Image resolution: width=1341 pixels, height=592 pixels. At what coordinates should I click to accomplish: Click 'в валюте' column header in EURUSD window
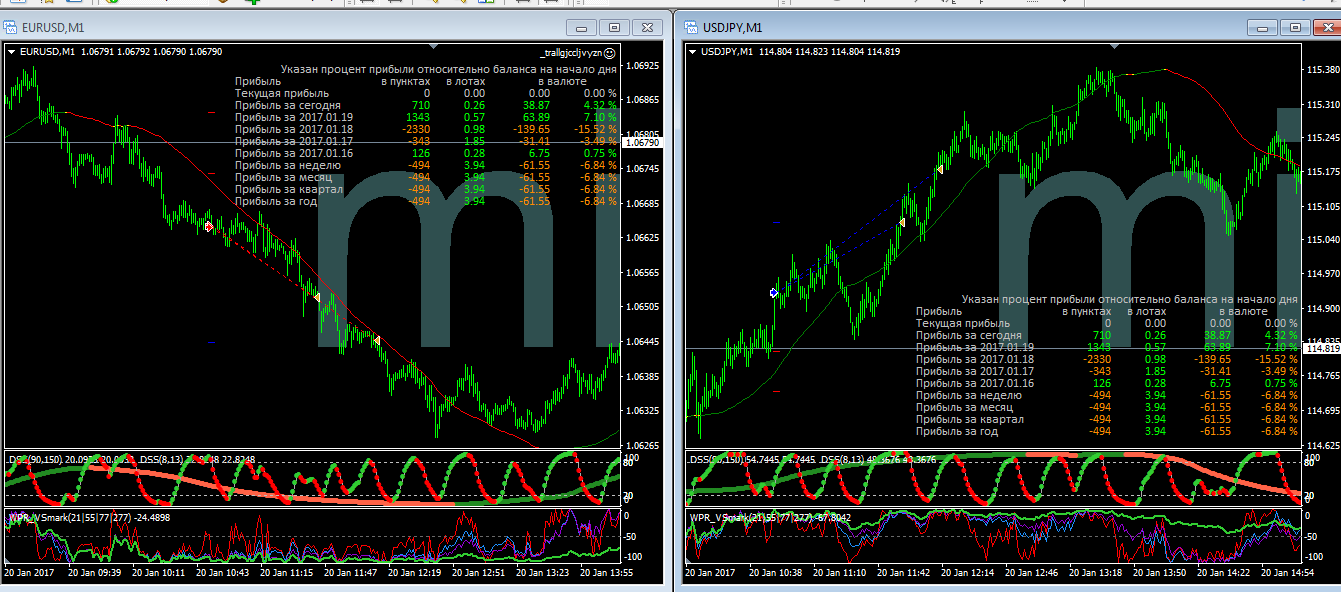562,81
